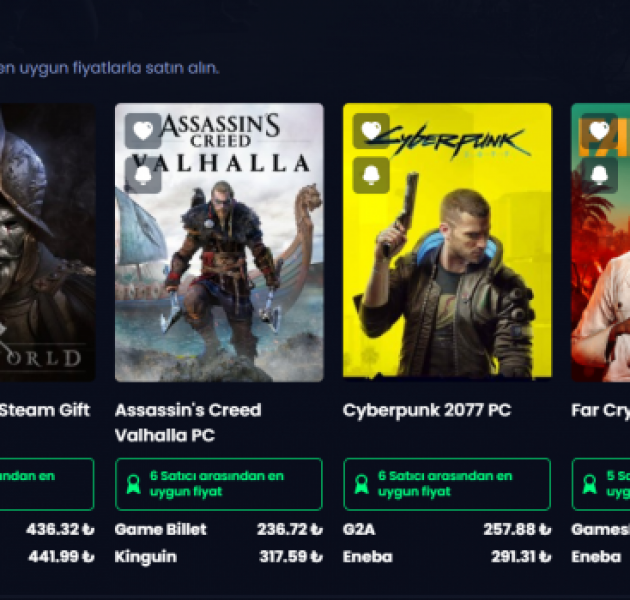Click the 6 Satıcı best price box for Cyberpunk
The height and width of the screenshot is (600, 630).
[x=447, y=484]
